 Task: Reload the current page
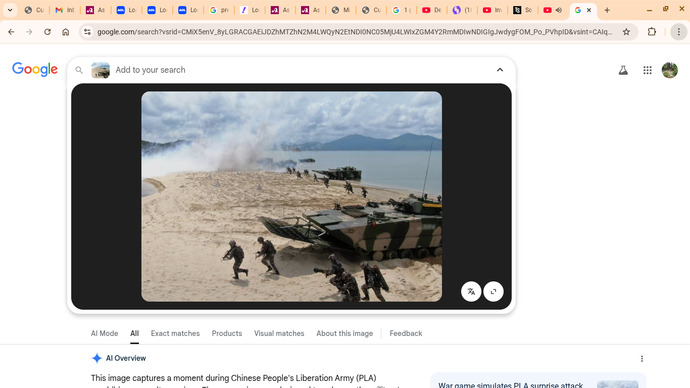tap(47, 32)
